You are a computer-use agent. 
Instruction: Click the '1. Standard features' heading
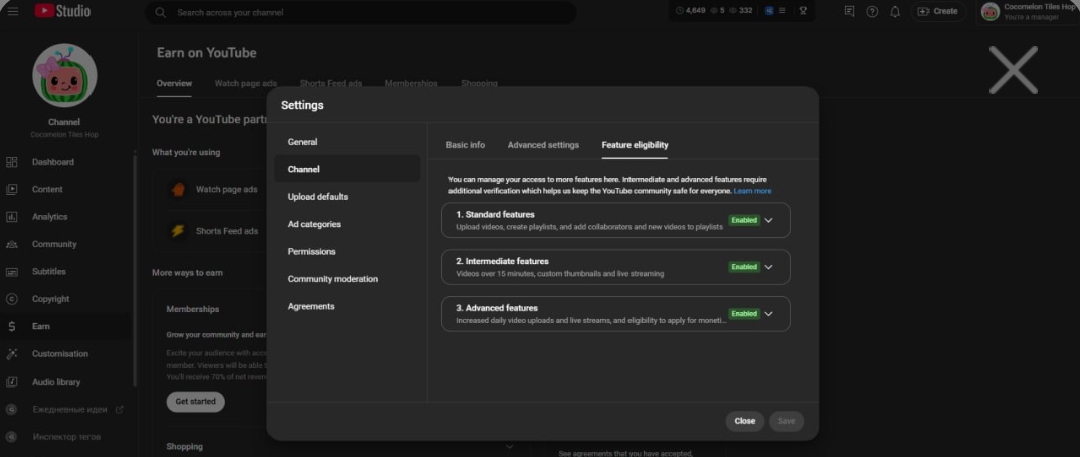(495, 215)
